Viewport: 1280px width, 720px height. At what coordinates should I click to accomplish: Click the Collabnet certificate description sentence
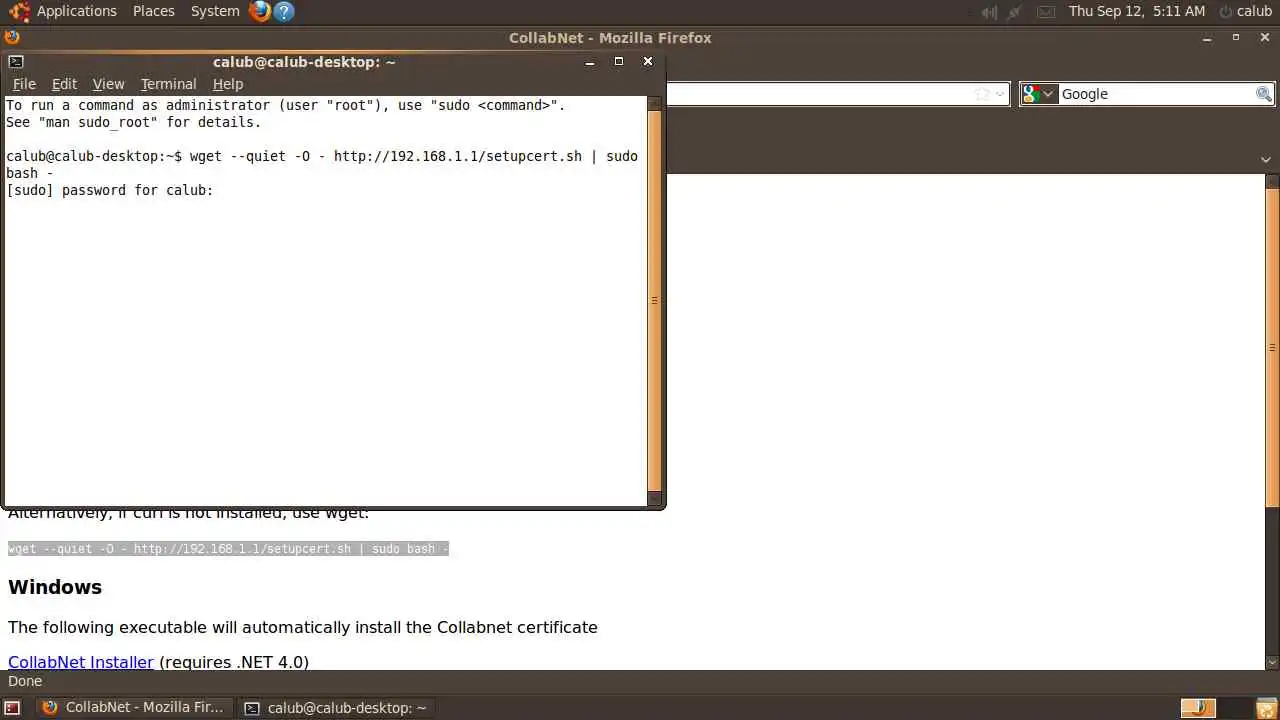(303, 627)
